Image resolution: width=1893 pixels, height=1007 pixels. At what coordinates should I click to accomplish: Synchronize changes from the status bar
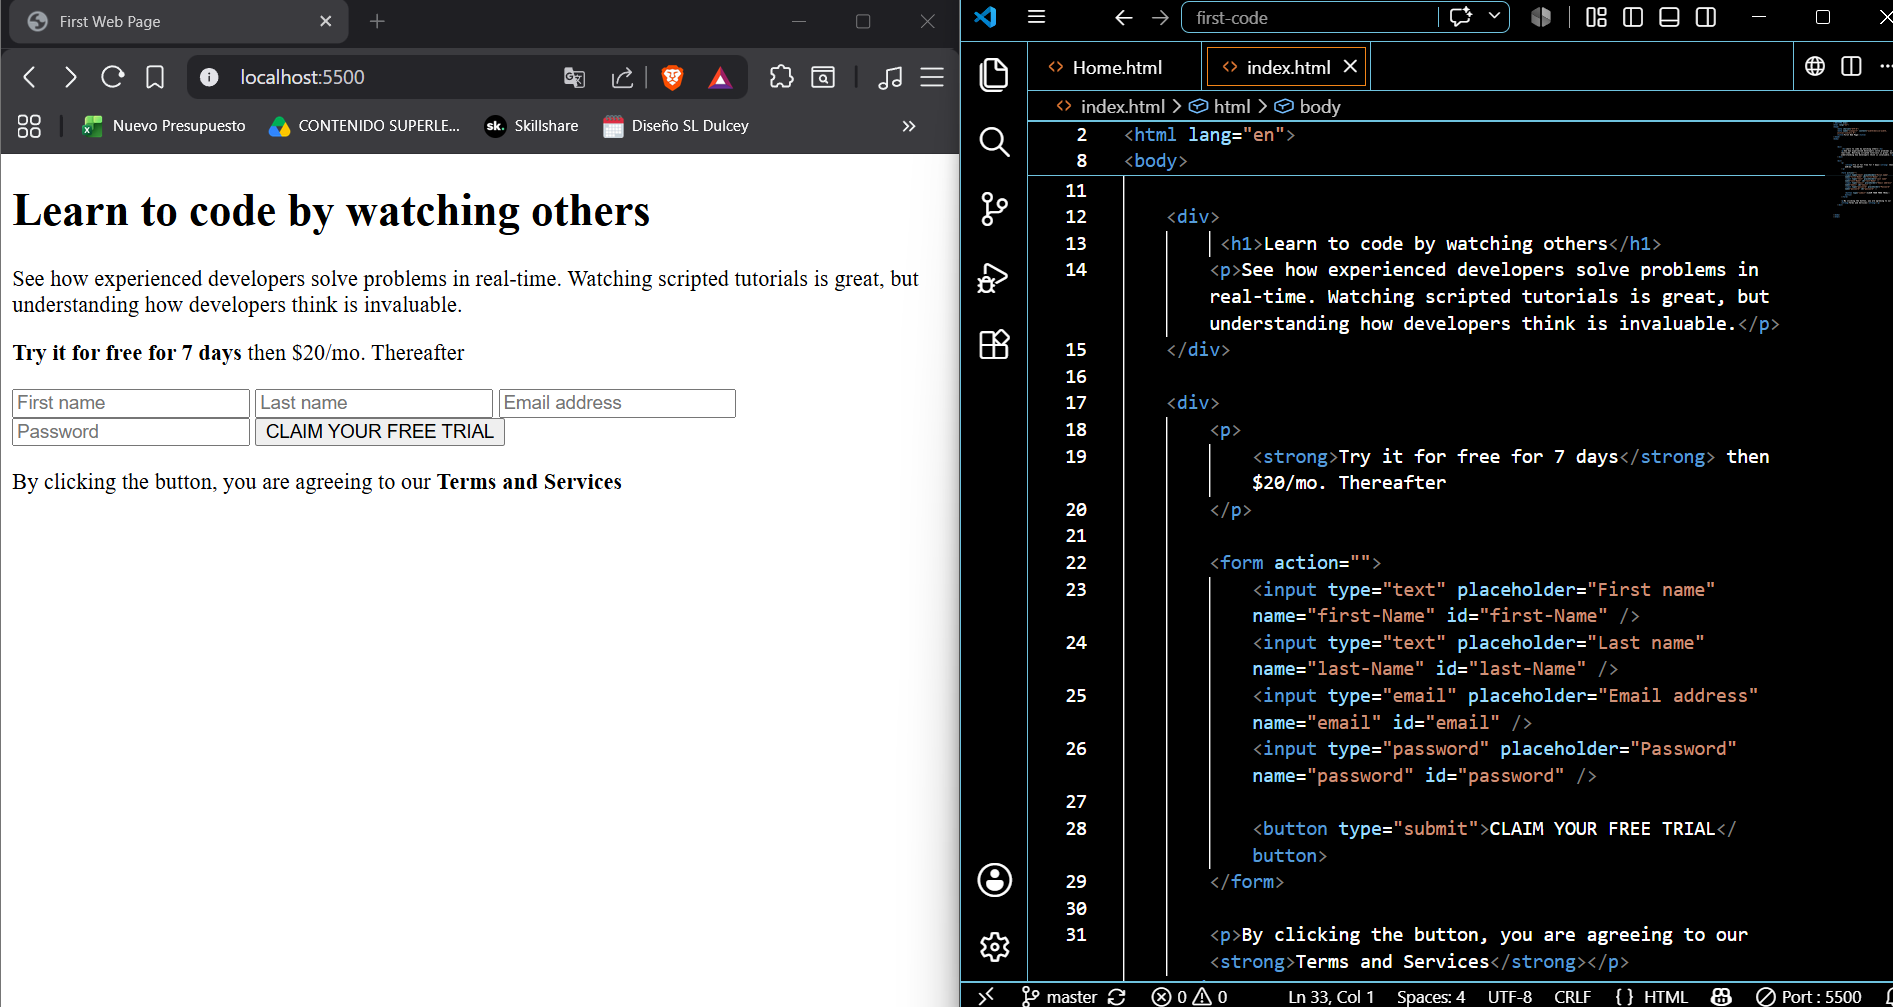point(1117,996)
